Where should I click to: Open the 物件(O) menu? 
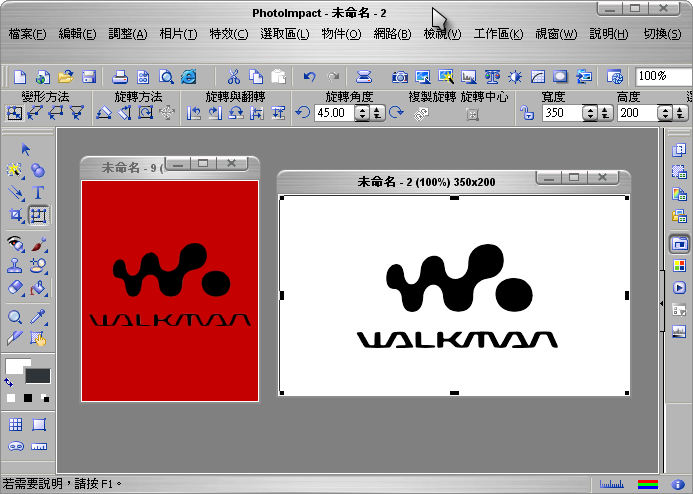pos(341,34)
